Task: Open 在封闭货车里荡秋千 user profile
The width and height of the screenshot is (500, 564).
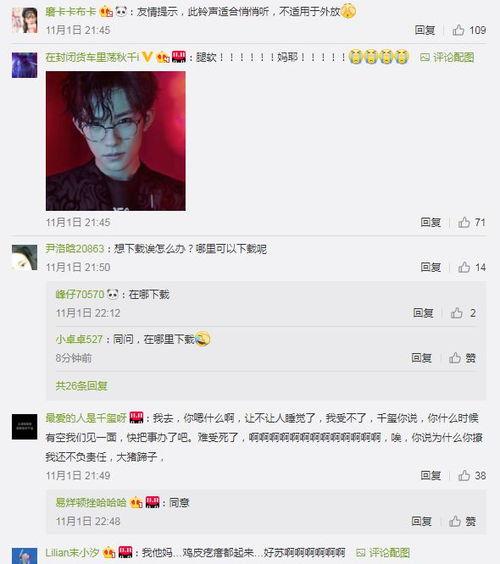Action: [x=92, y=57]
